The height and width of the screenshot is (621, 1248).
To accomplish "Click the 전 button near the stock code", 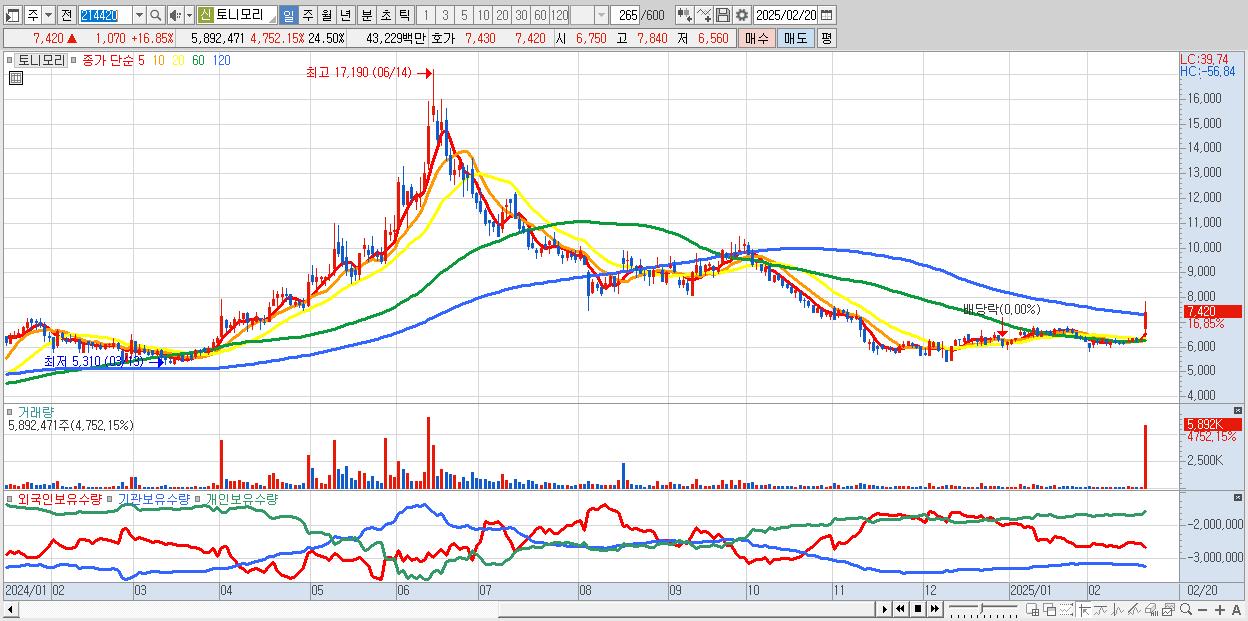I will [x=66, y=15].
